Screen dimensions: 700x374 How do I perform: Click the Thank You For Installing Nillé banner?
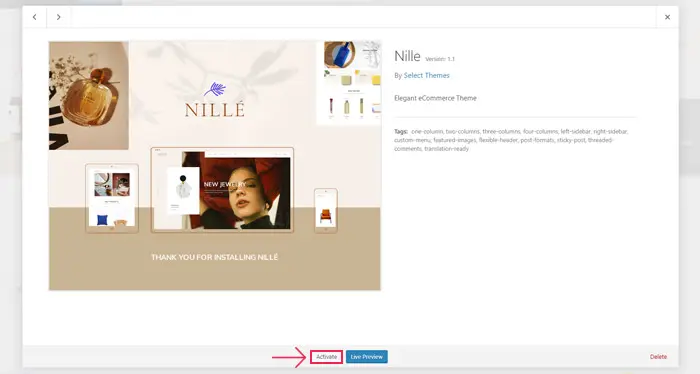coord(214,257)
